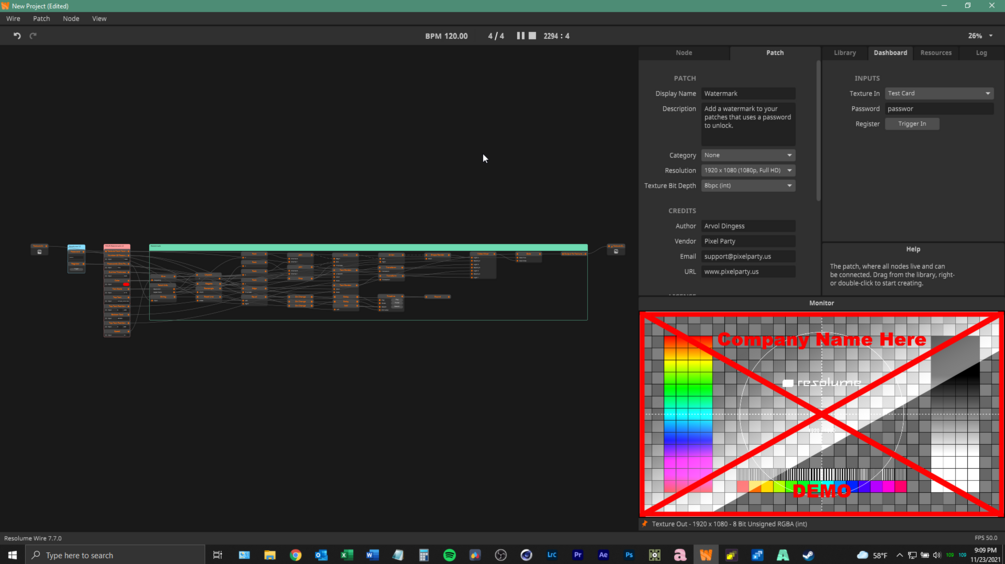Open After Effects from the taskbar

603,555
